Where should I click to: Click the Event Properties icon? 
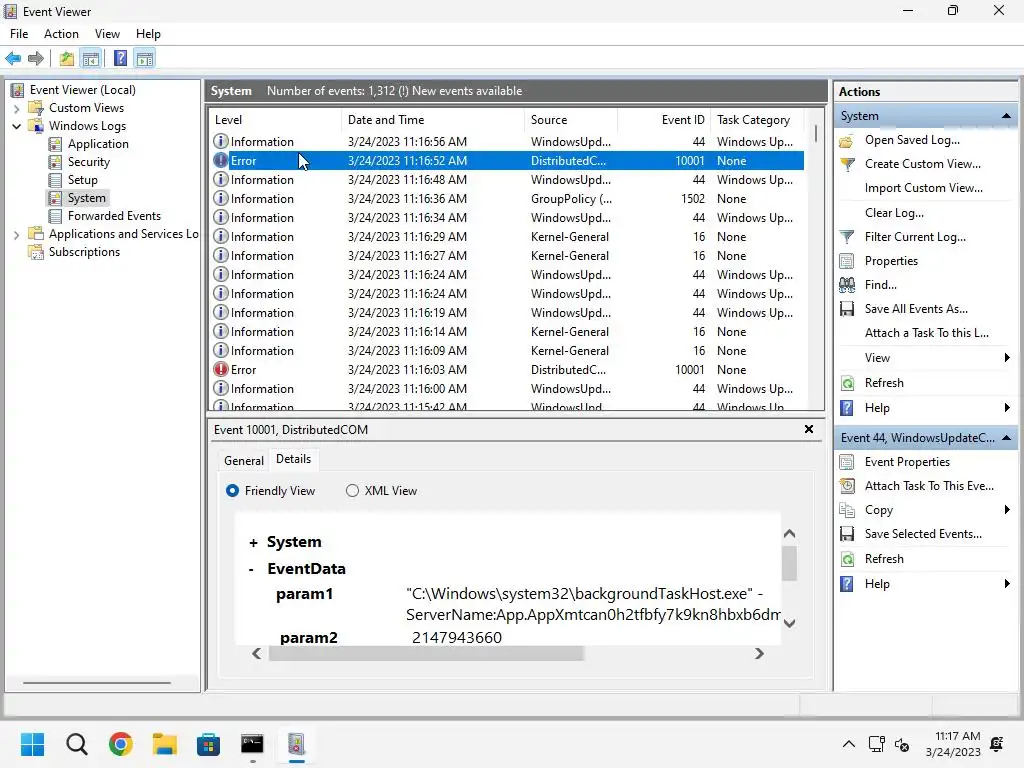[x=847, y=462]
